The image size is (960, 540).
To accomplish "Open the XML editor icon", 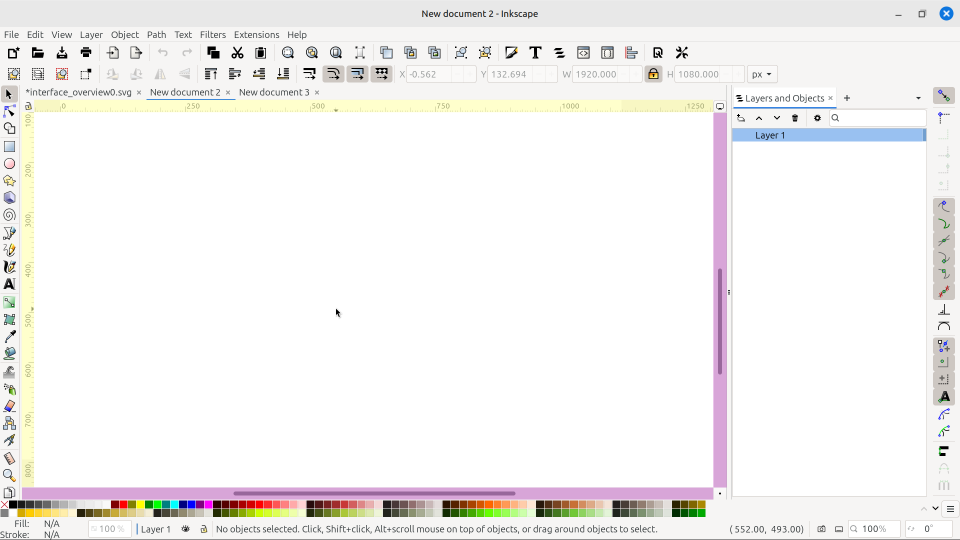I will pos(583,53).
